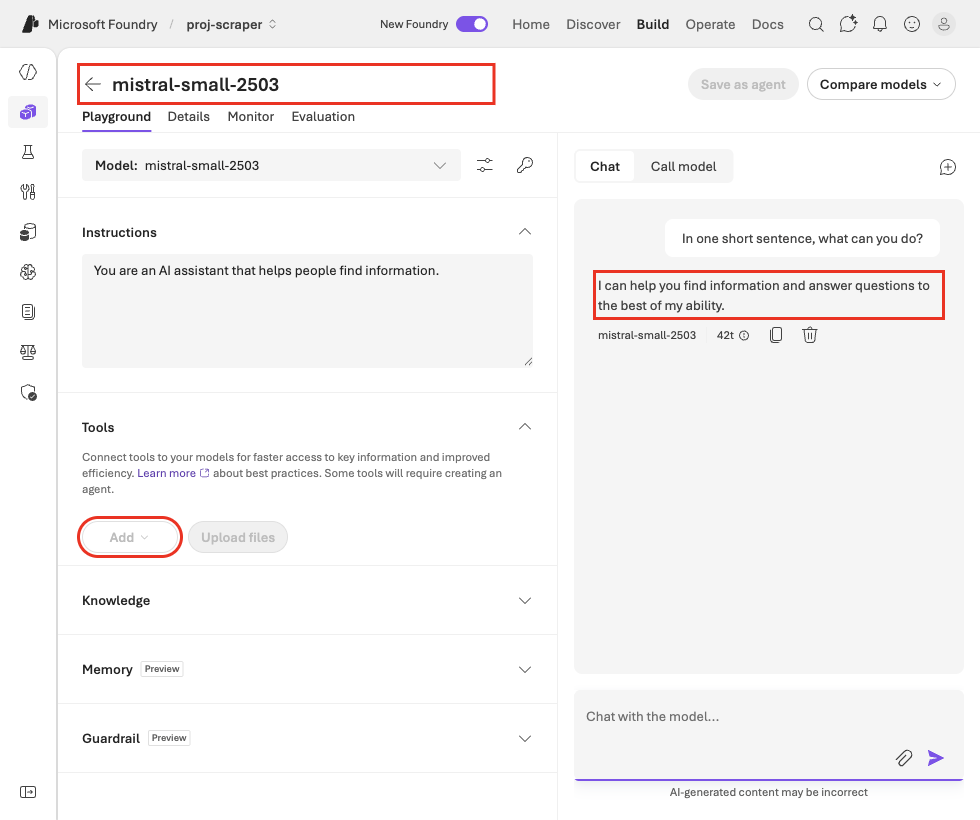Go to Discover in top navigation
The image size is (980, 820).
coord(593,24)
